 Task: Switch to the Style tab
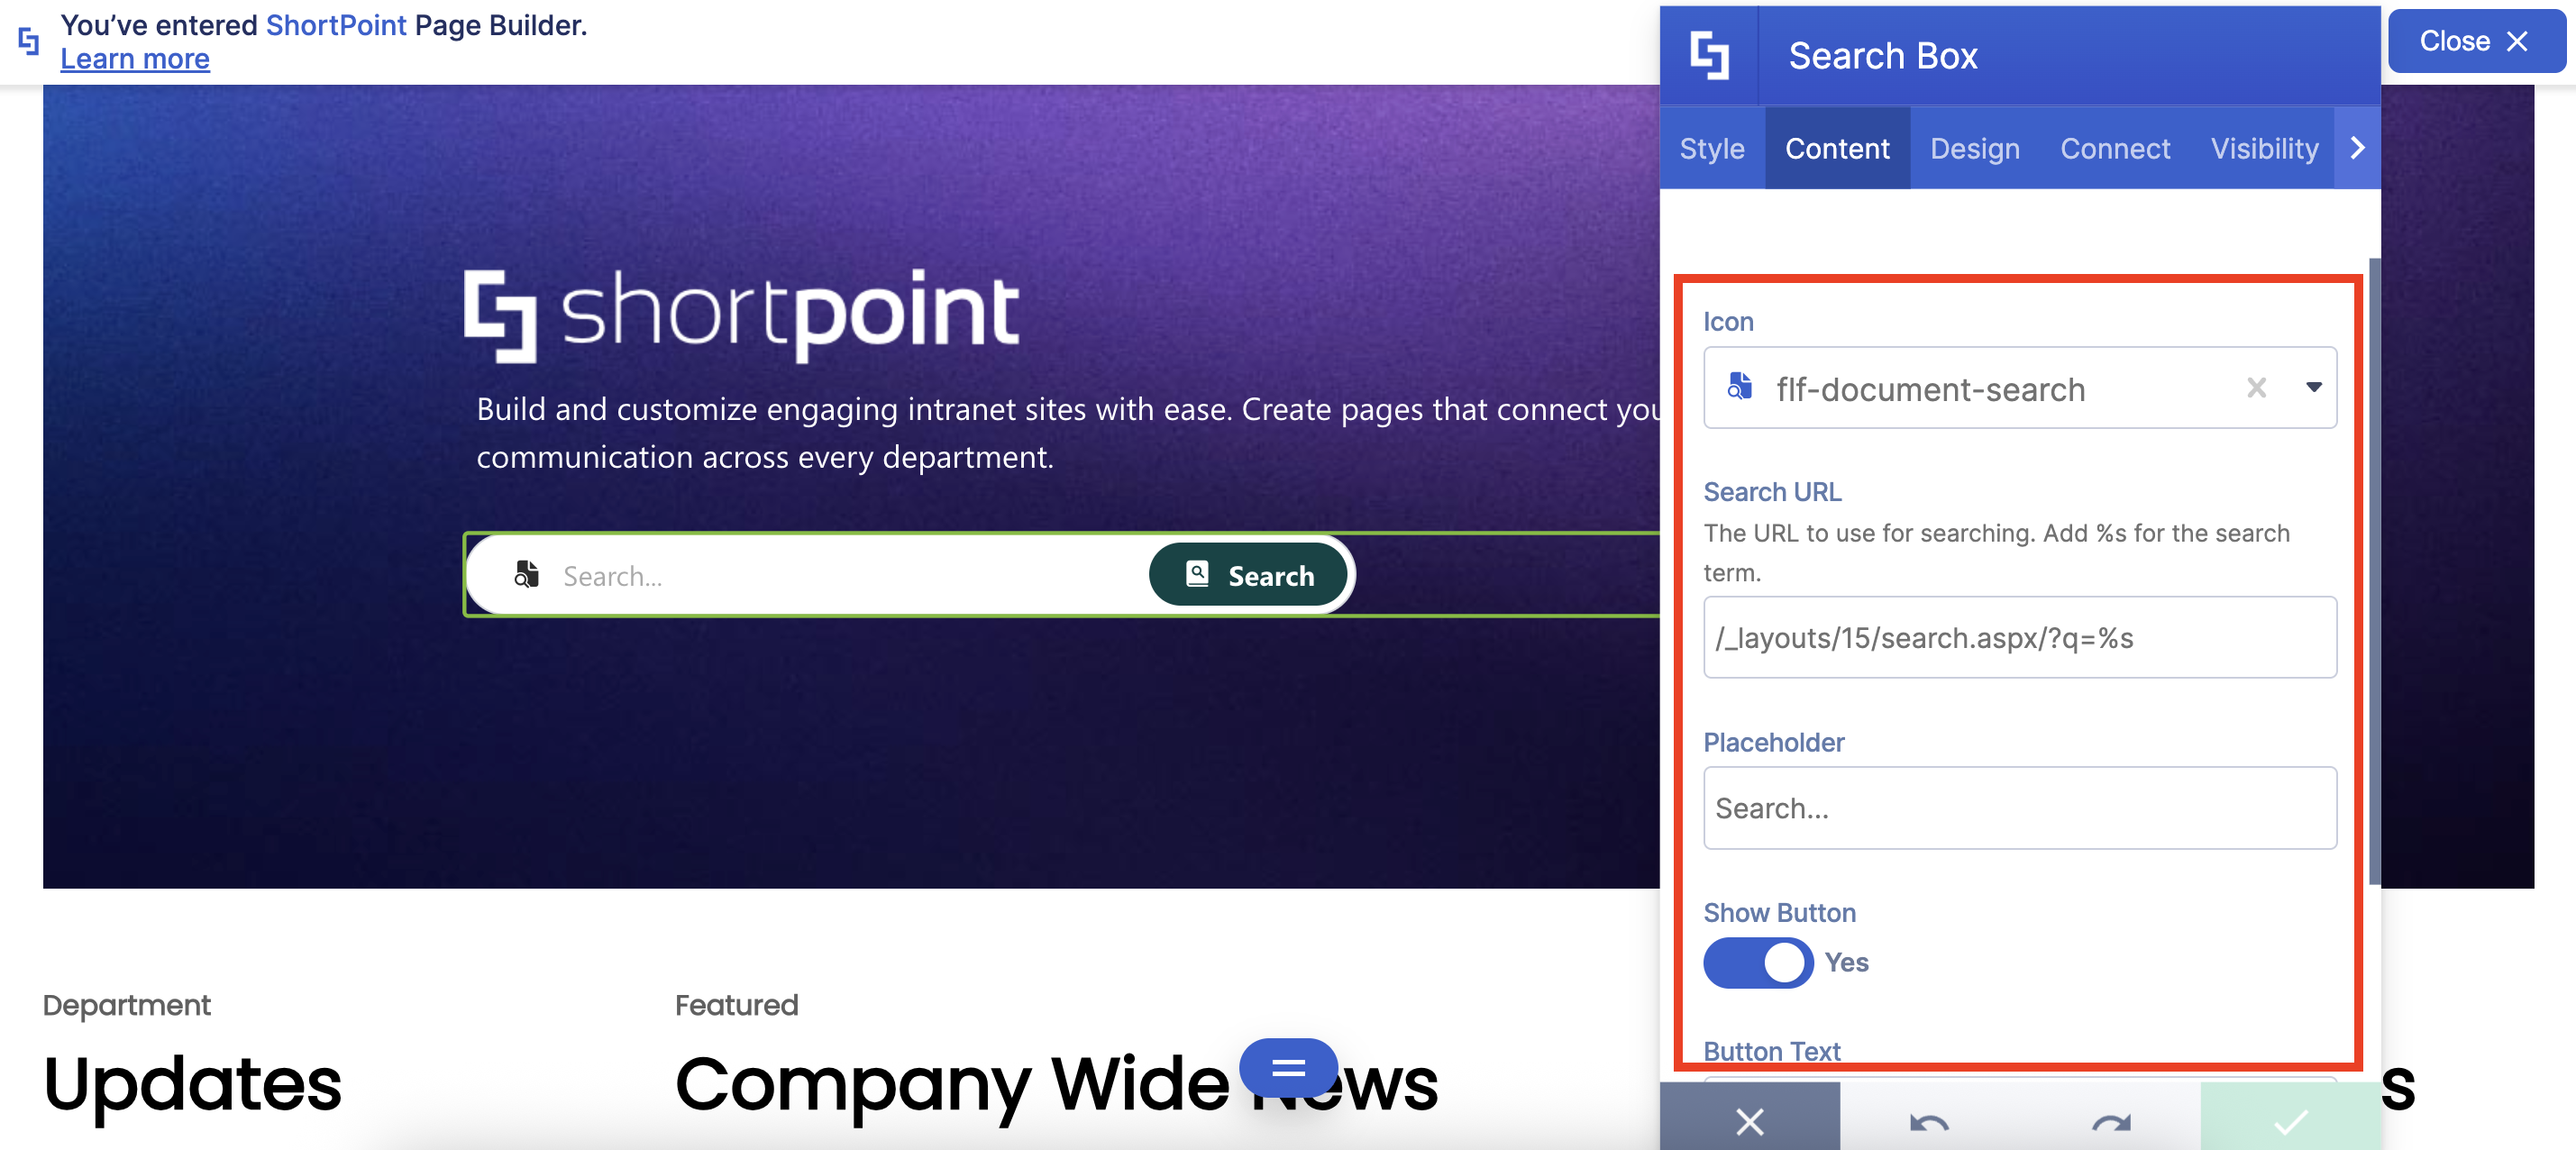[x=1711, y=148]
